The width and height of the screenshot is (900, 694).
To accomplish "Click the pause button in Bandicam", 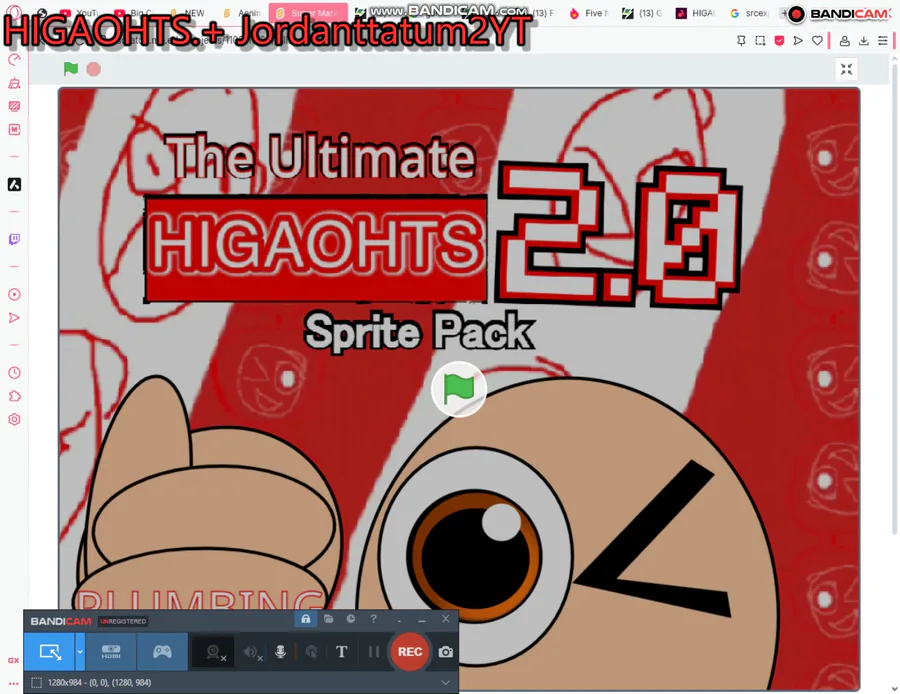I will [x=374, y=652].
